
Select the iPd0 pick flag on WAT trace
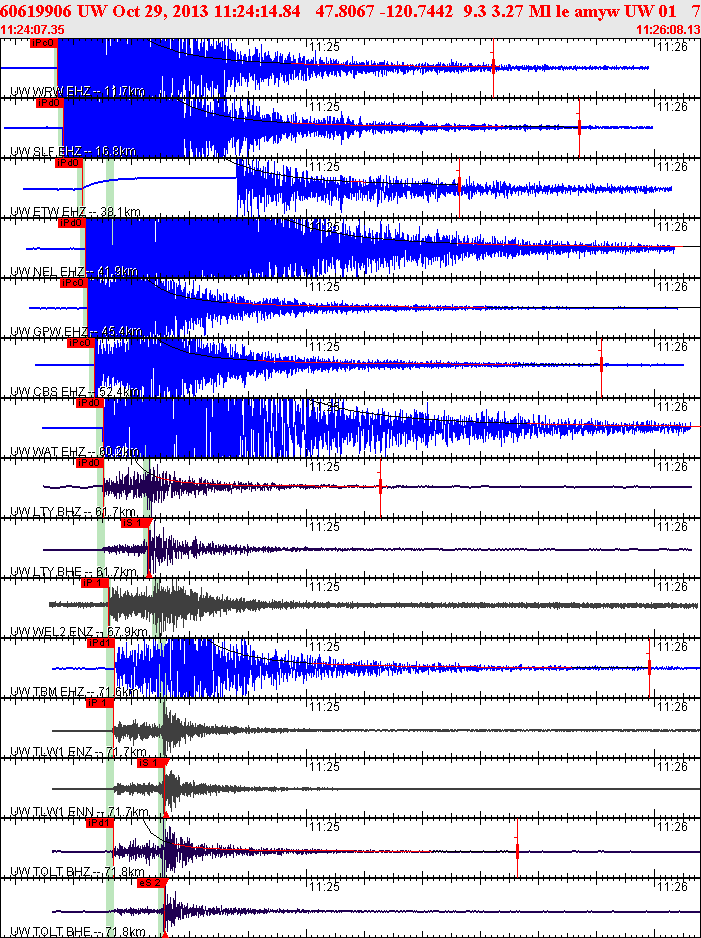(x=90, y=403)
